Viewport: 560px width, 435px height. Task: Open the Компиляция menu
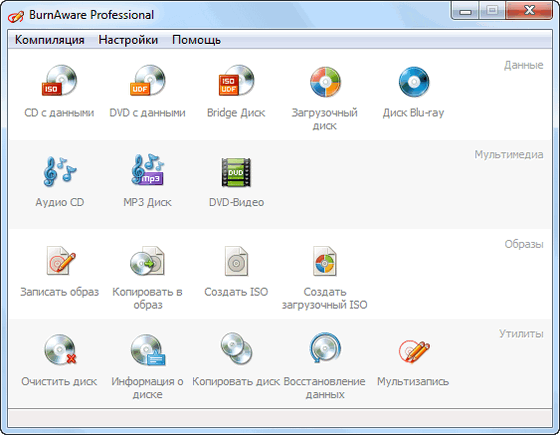(50, 40)
